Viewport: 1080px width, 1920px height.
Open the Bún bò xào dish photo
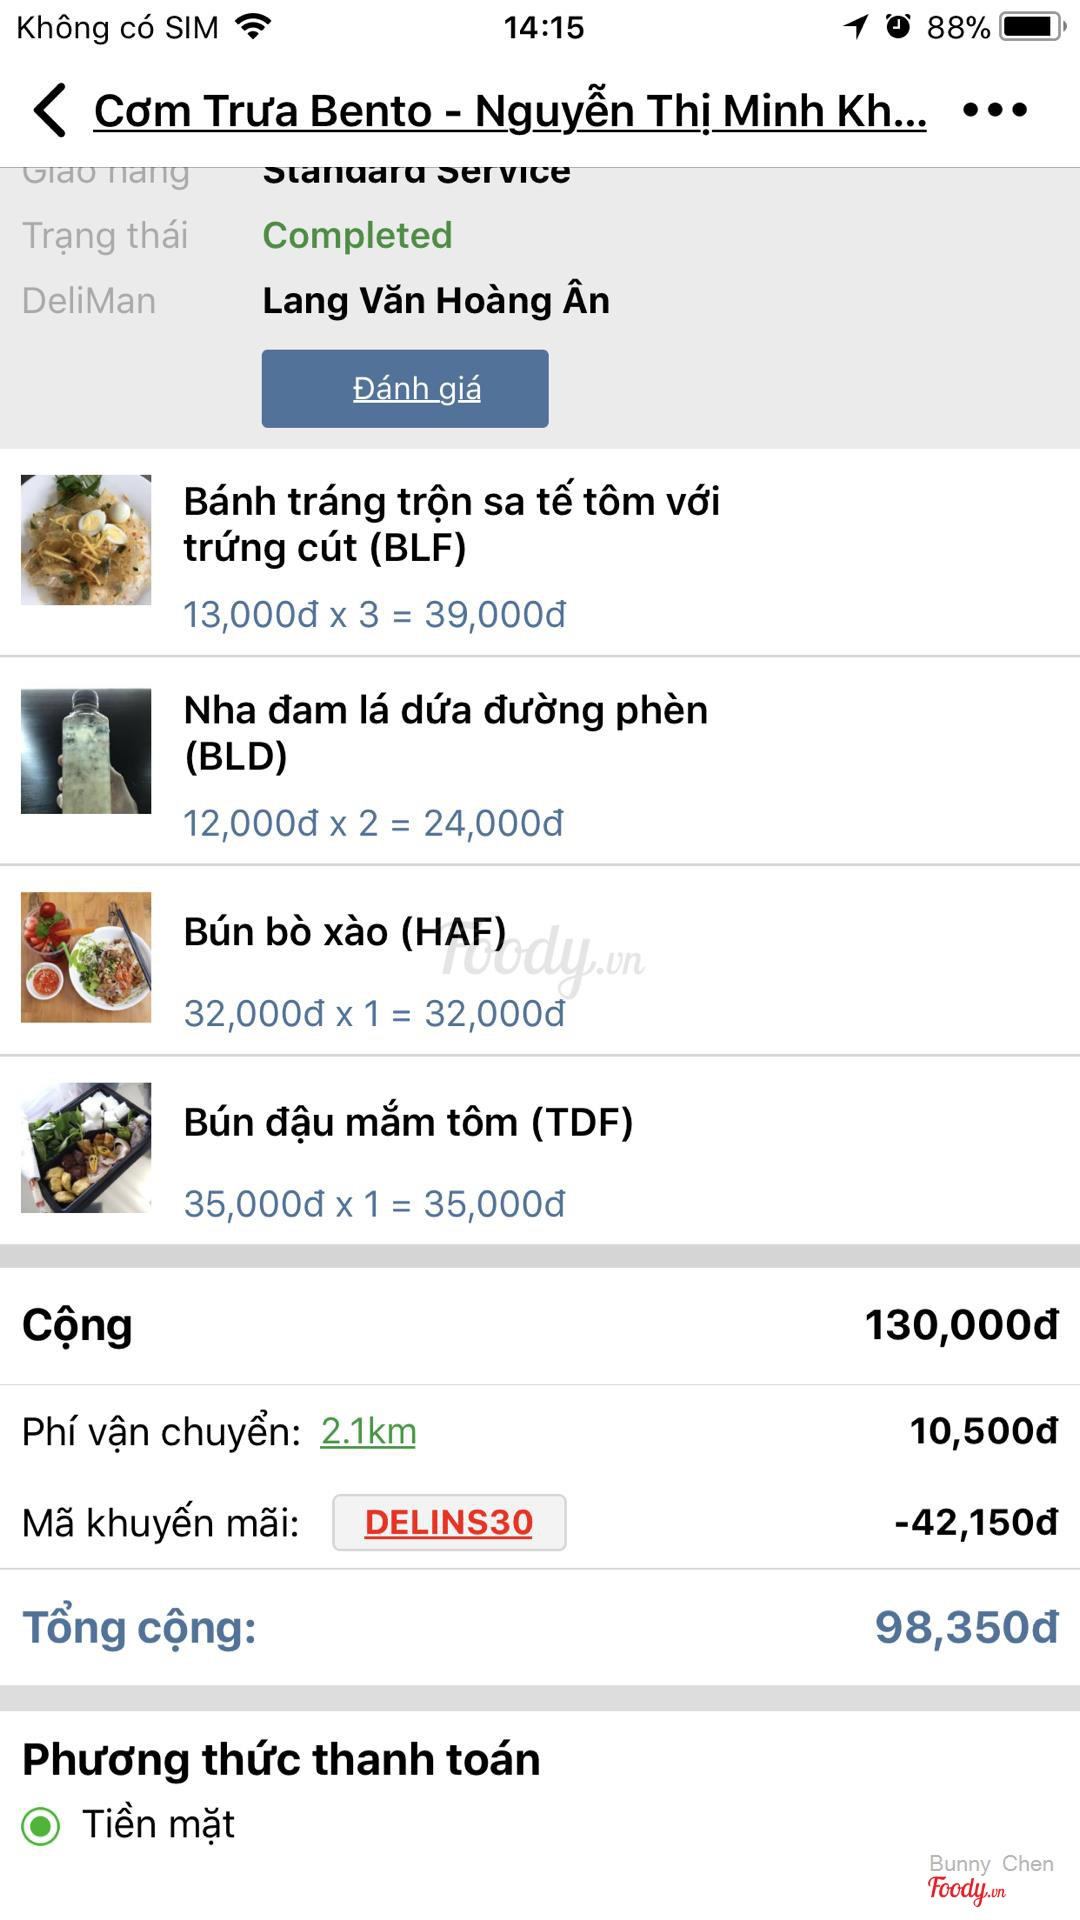86,957
